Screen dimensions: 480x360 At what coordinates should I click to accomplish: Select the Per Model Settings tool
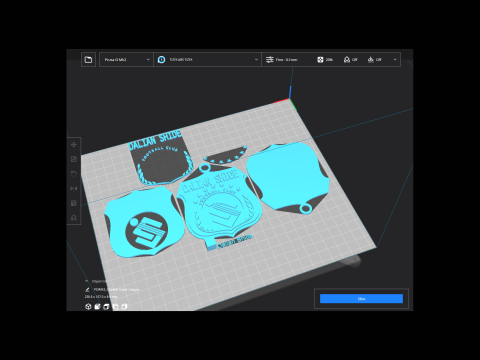pyautogui.click(x=74, y=203)
